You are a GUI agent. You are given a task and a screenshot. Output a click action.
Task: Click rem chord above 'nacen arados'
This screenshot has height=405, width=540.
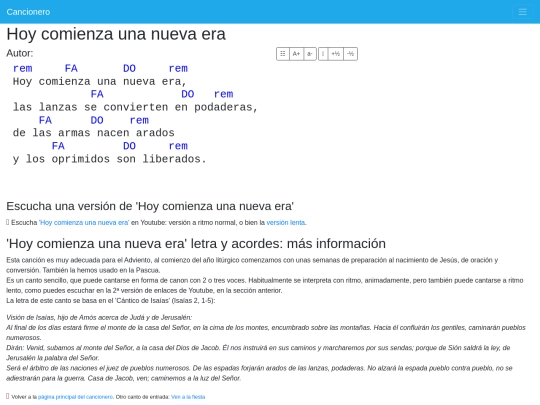pos(139,120)
